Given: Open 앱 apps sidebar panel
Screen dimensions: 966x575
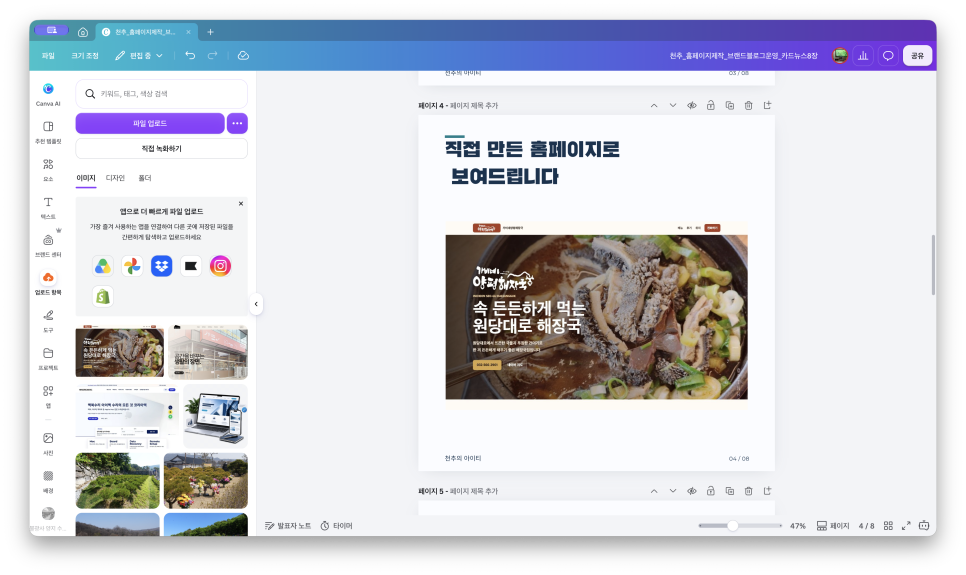Looking at the screenshot, I should tap(48, 396).
